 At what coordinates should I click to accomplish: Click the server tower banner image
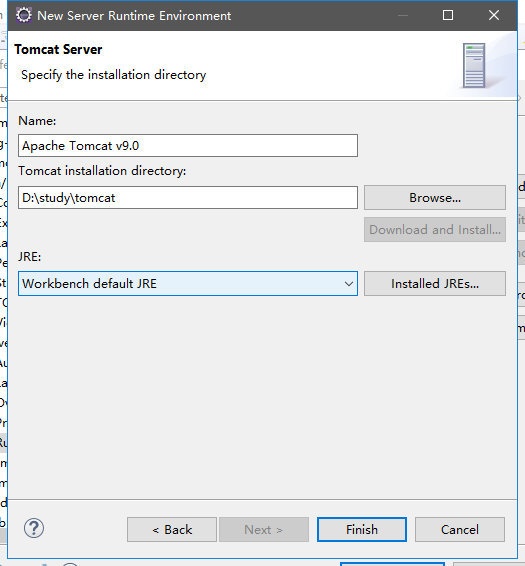[474, 65]
